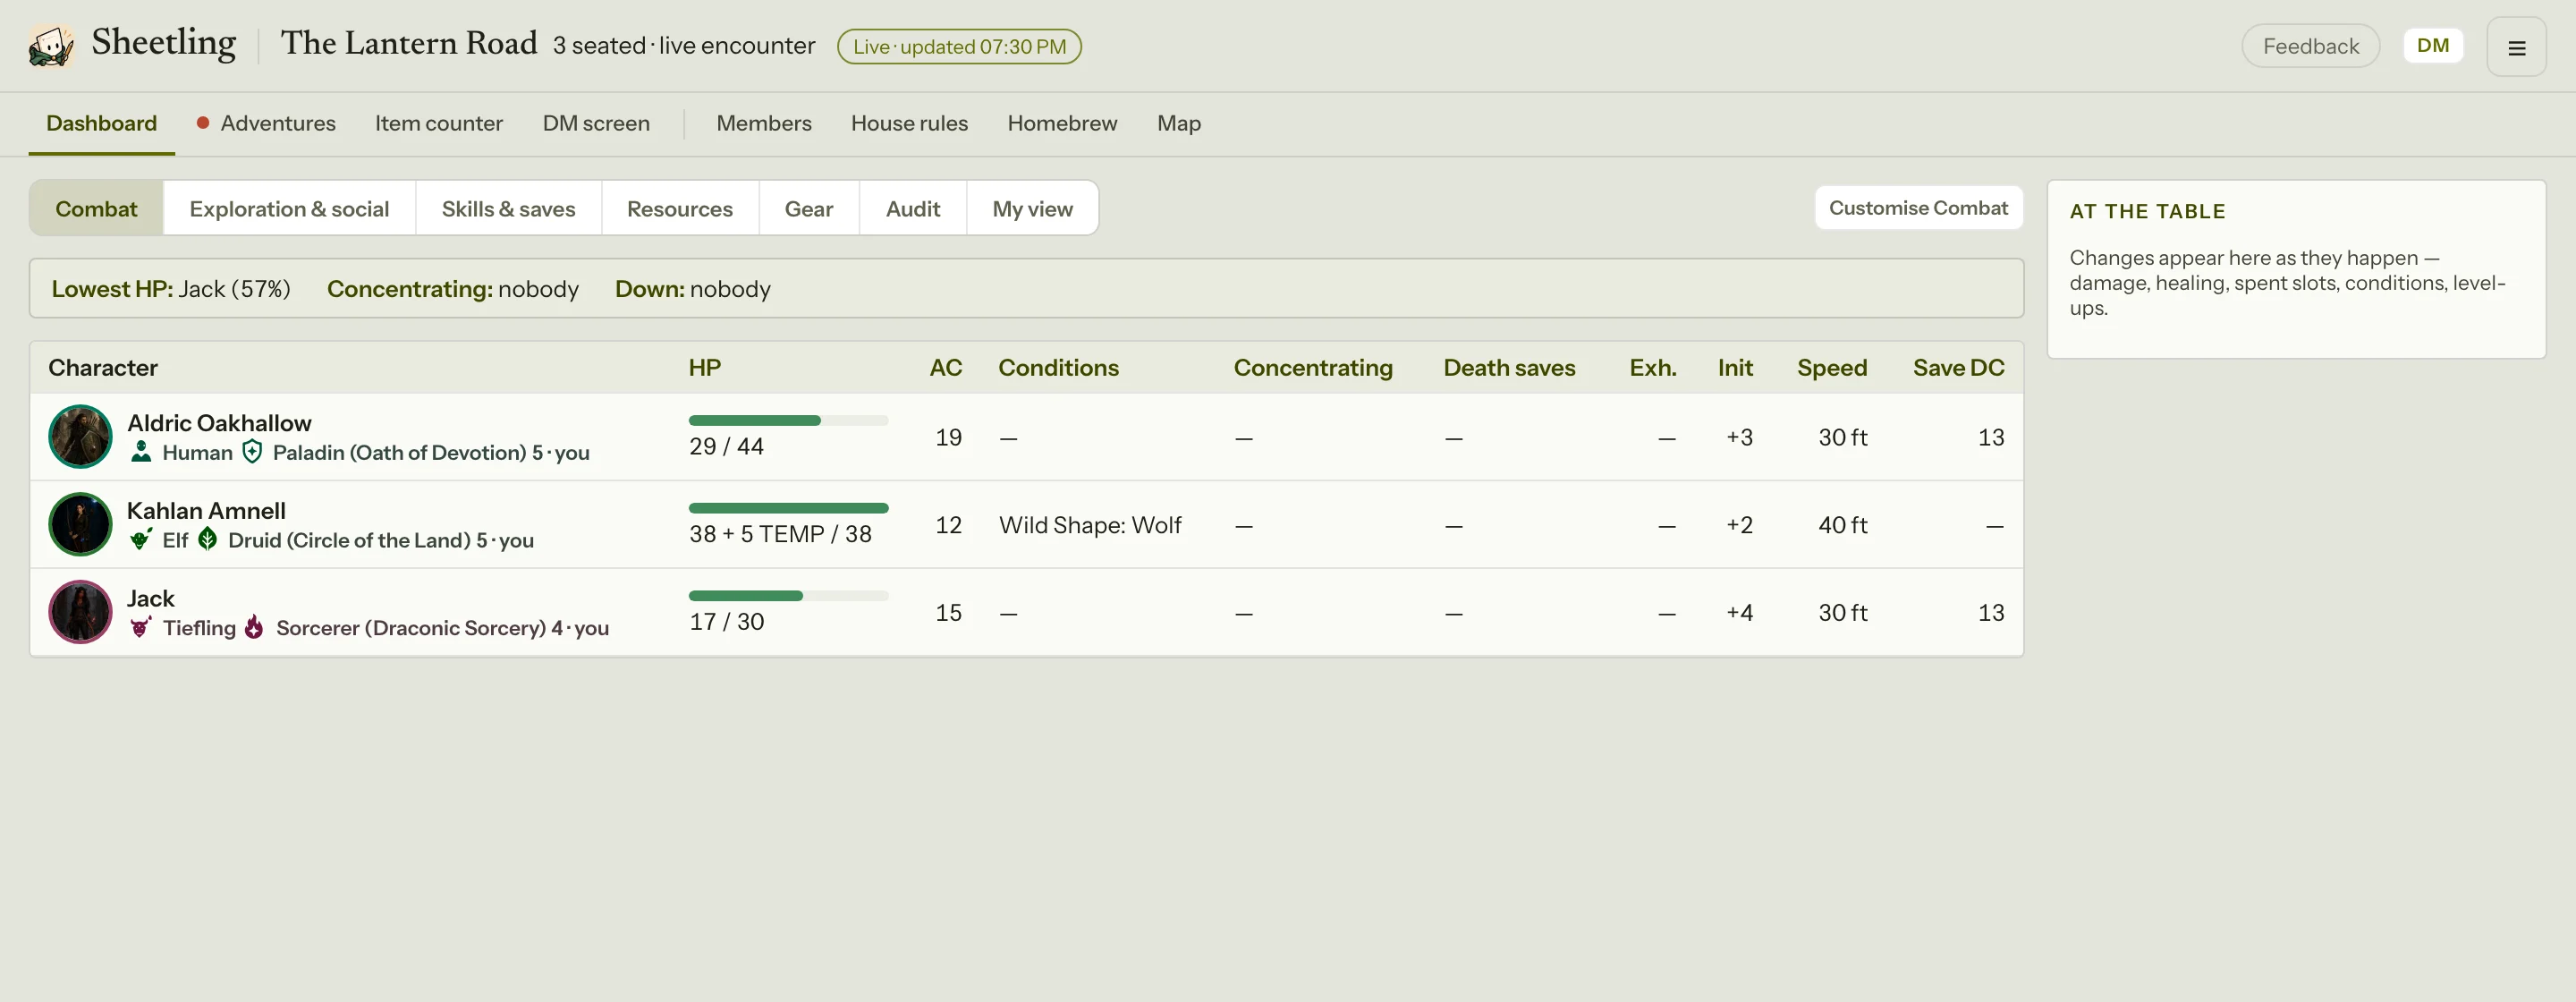
Task: Open Jack's portrait avatar
Action: pos(80,612)
